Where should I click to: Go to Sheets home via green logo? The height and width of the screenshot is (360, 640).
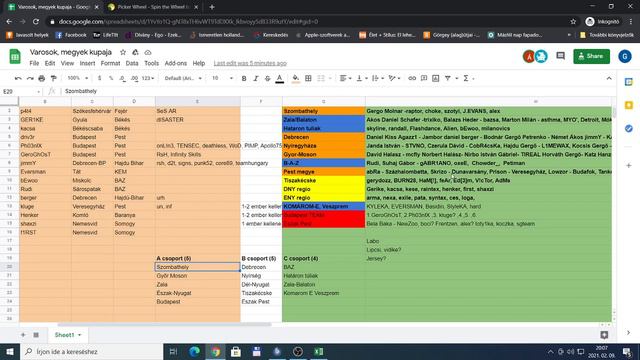15,56
